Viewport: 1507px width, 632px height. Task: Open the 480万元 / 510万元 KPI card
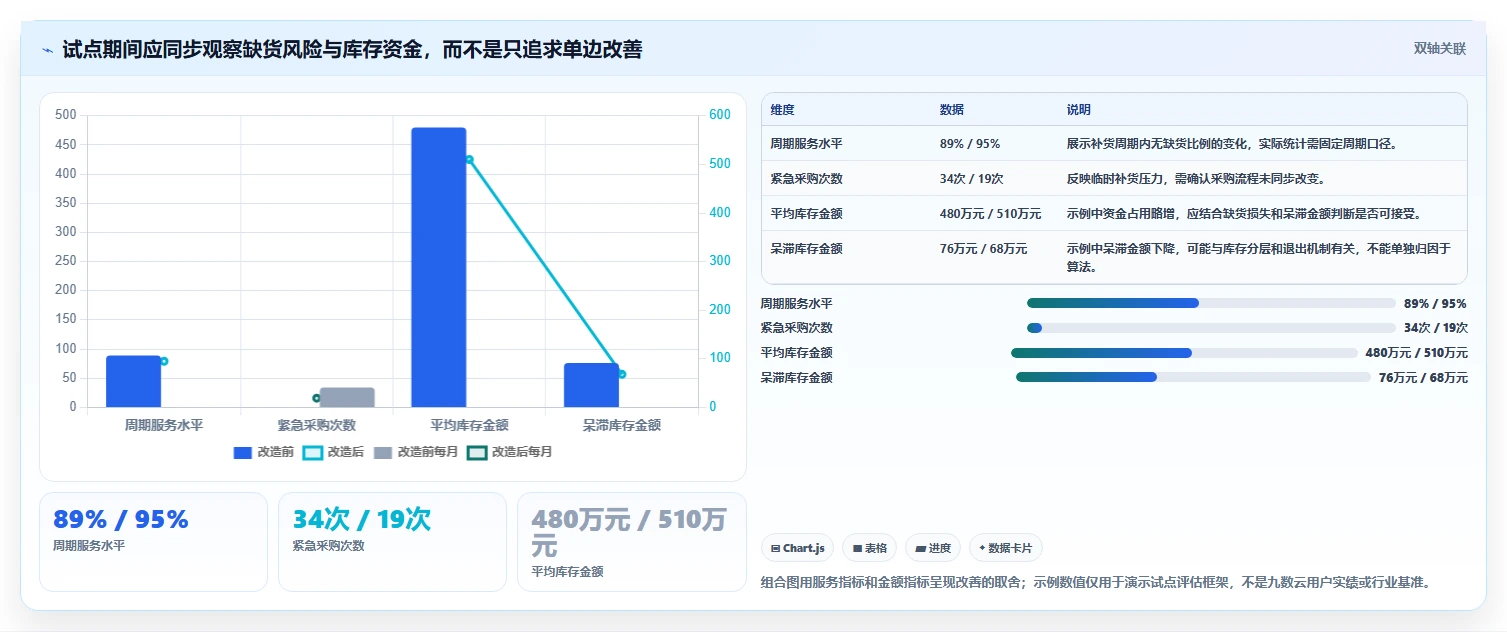[x=631, y=542]
